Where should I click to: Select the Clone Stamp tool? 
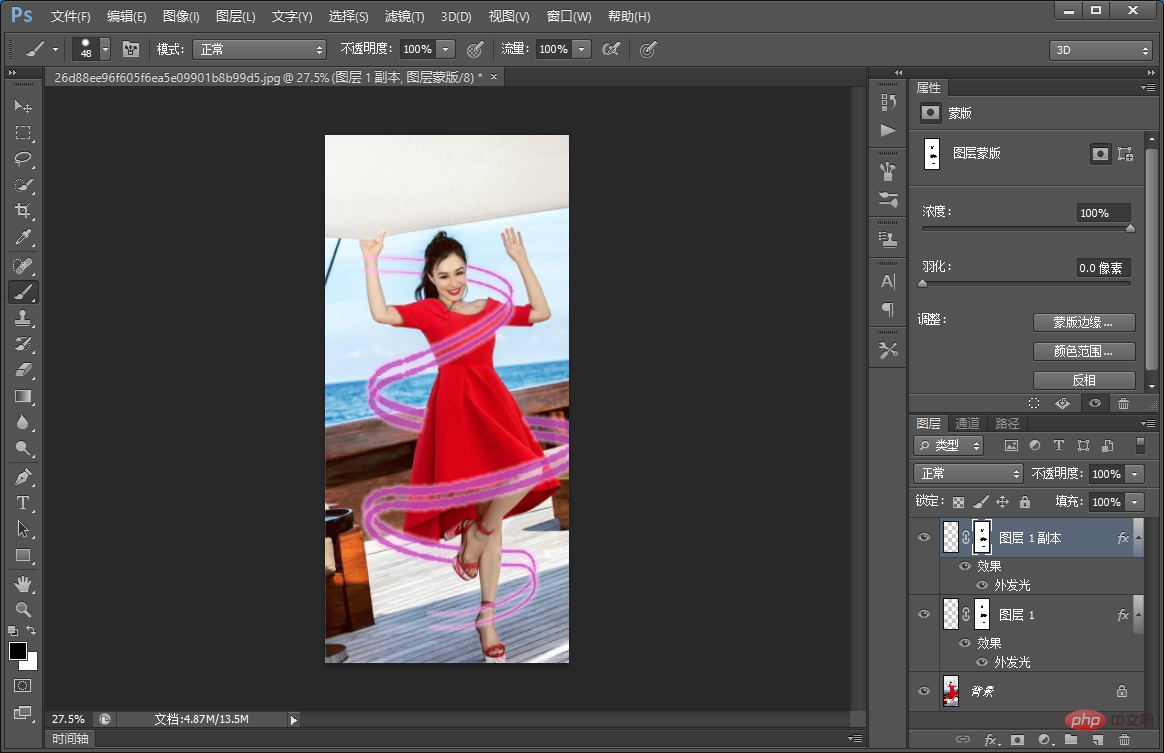(23, 318)
